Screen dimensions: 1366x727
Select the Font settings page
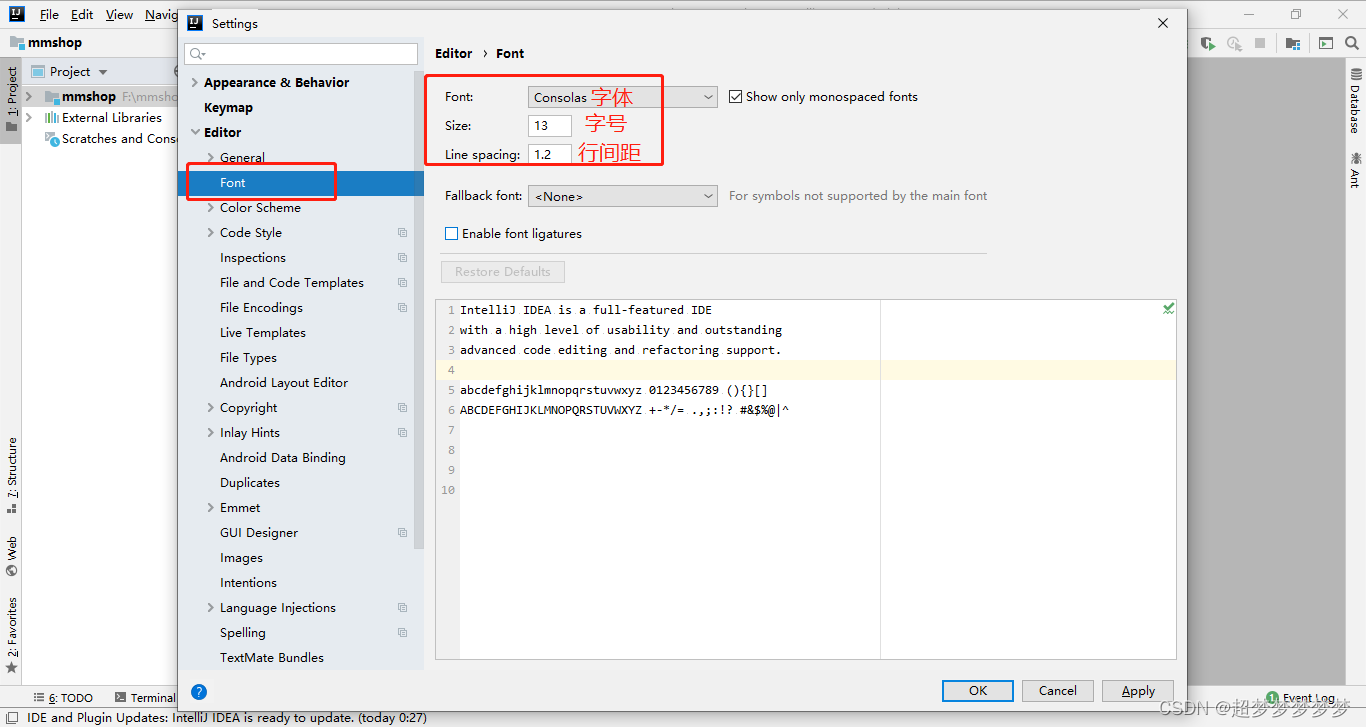300,183
